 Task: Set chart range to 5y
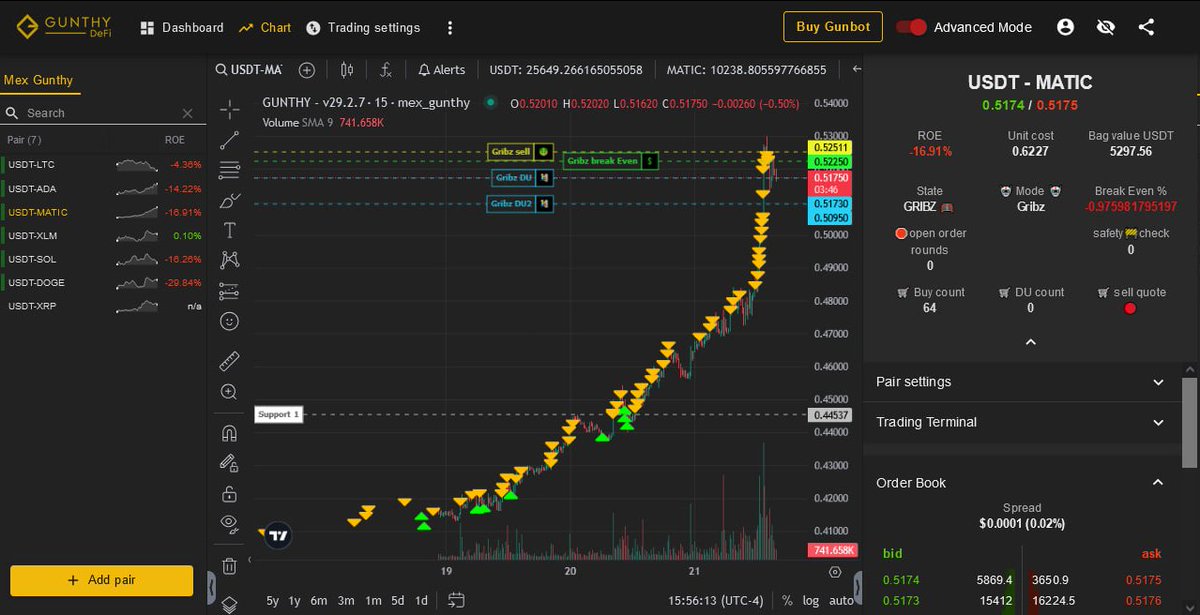point(272,601)
